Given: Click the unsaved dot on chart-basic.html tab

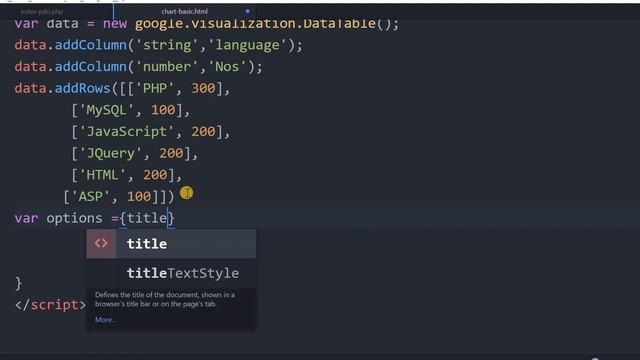Looking at the screenshot, I should 247,11.
